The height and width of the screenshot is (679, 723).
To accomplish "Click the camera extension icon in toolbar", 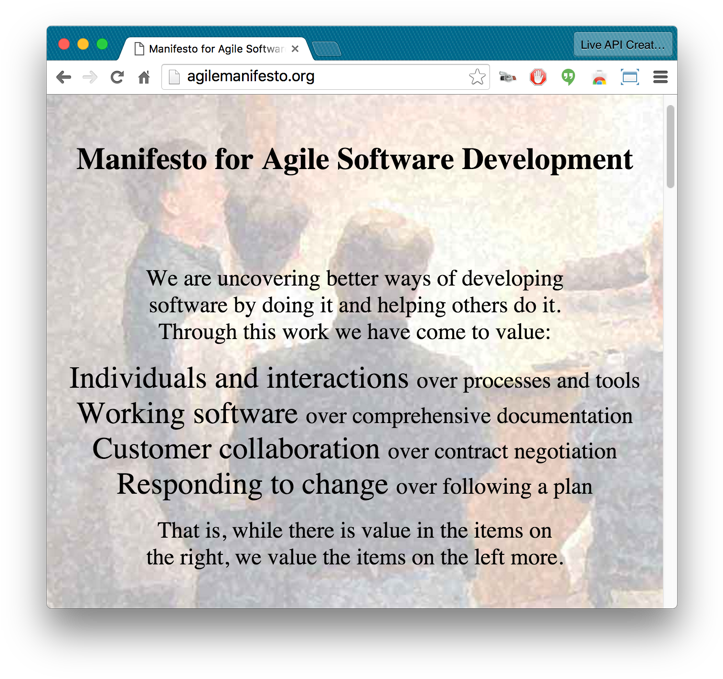I will (x=507, y=77).
